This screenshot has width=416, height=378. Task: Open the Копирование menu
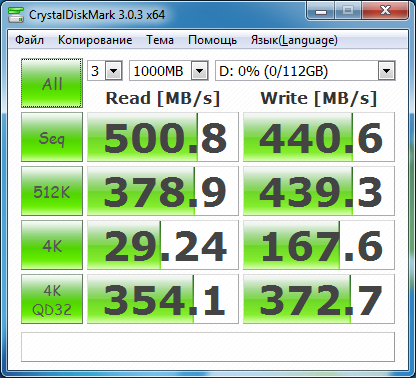[95, 40]
